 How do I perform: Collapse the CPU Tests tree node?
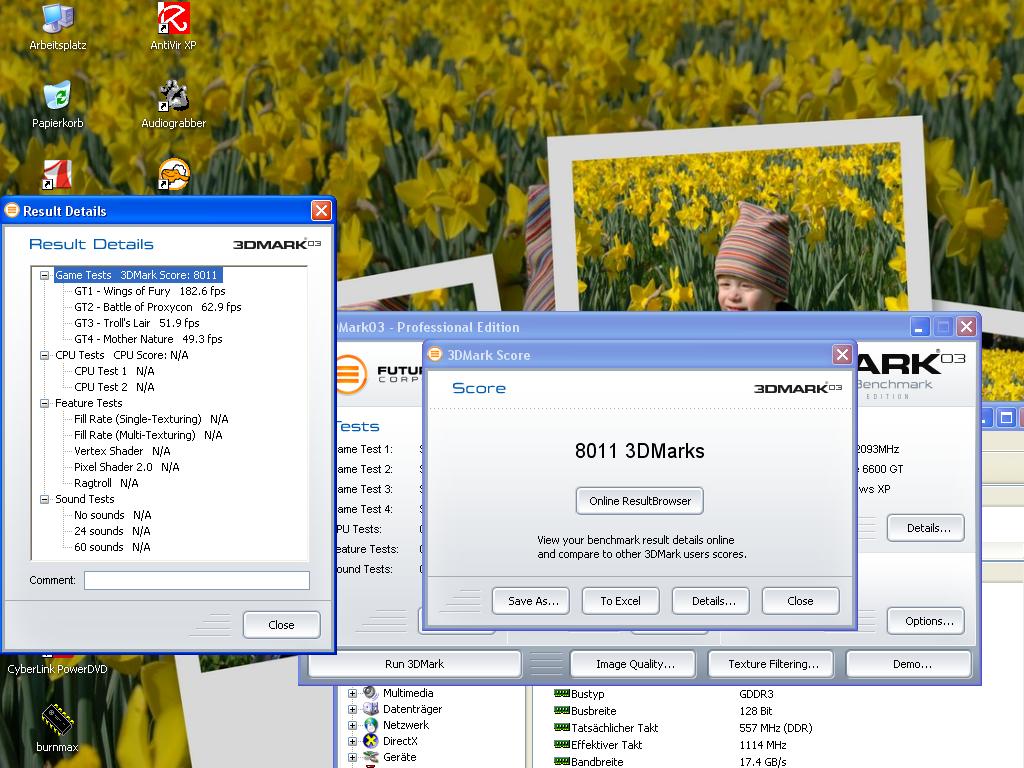coord(44,355)
